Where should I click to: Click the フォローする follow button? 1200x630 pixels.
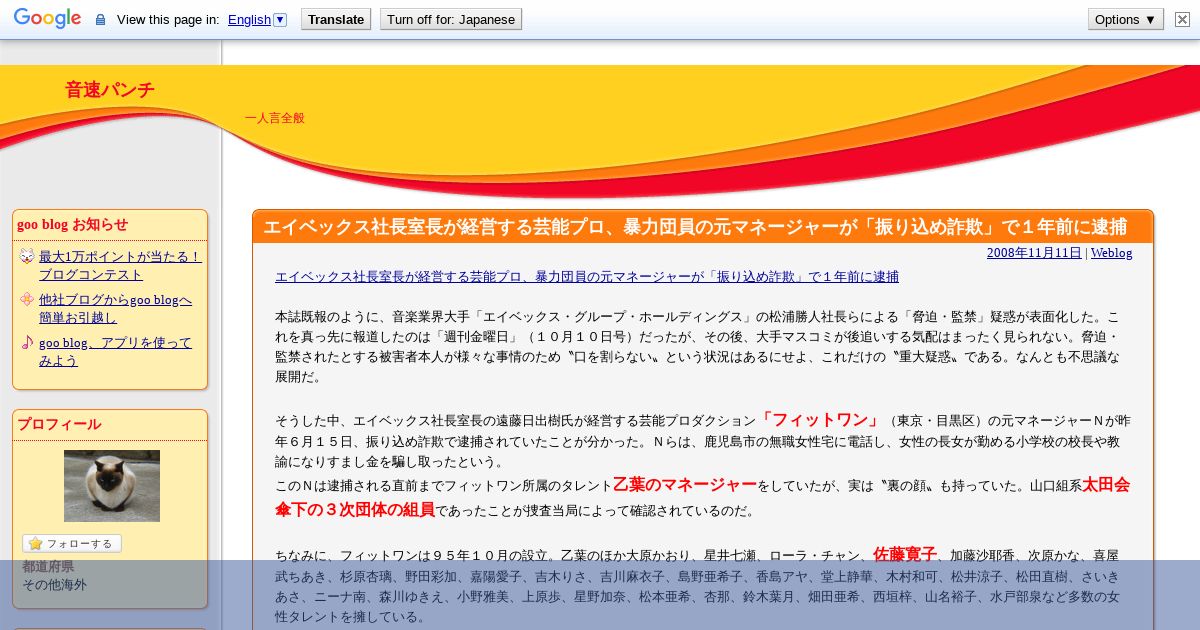tap(72, 543)
